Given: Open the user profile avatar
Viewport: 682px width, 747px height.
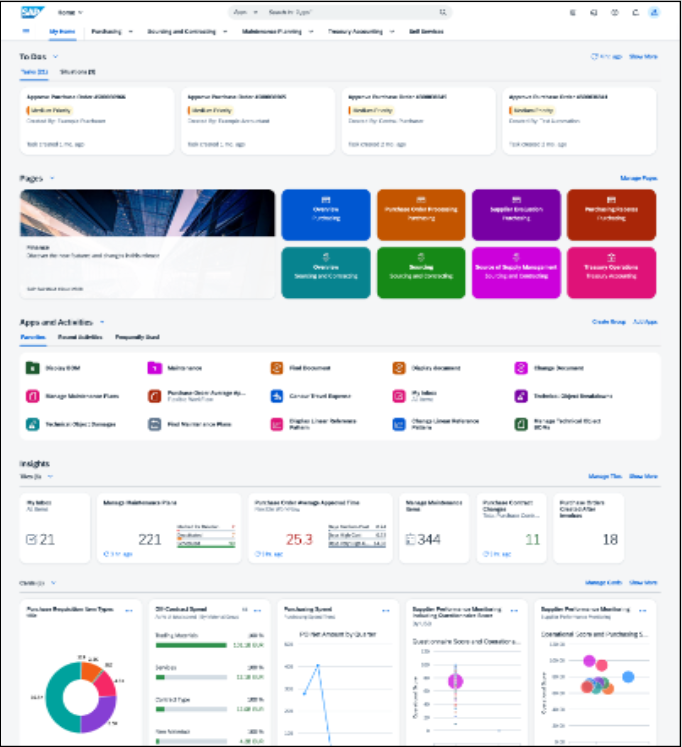Looking at the screenshot, I should pos(654,12).
